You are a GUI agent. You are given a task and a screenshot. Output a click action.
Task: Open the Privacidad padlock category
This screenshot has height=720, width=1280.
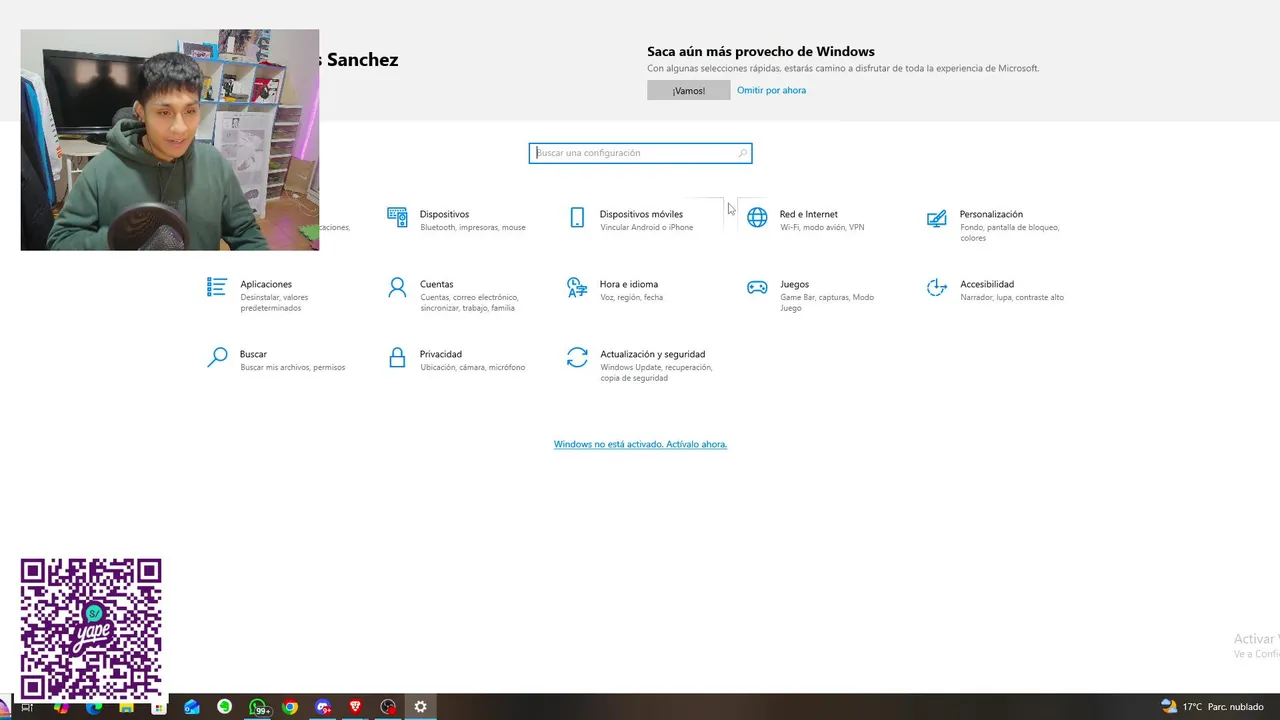456,360
